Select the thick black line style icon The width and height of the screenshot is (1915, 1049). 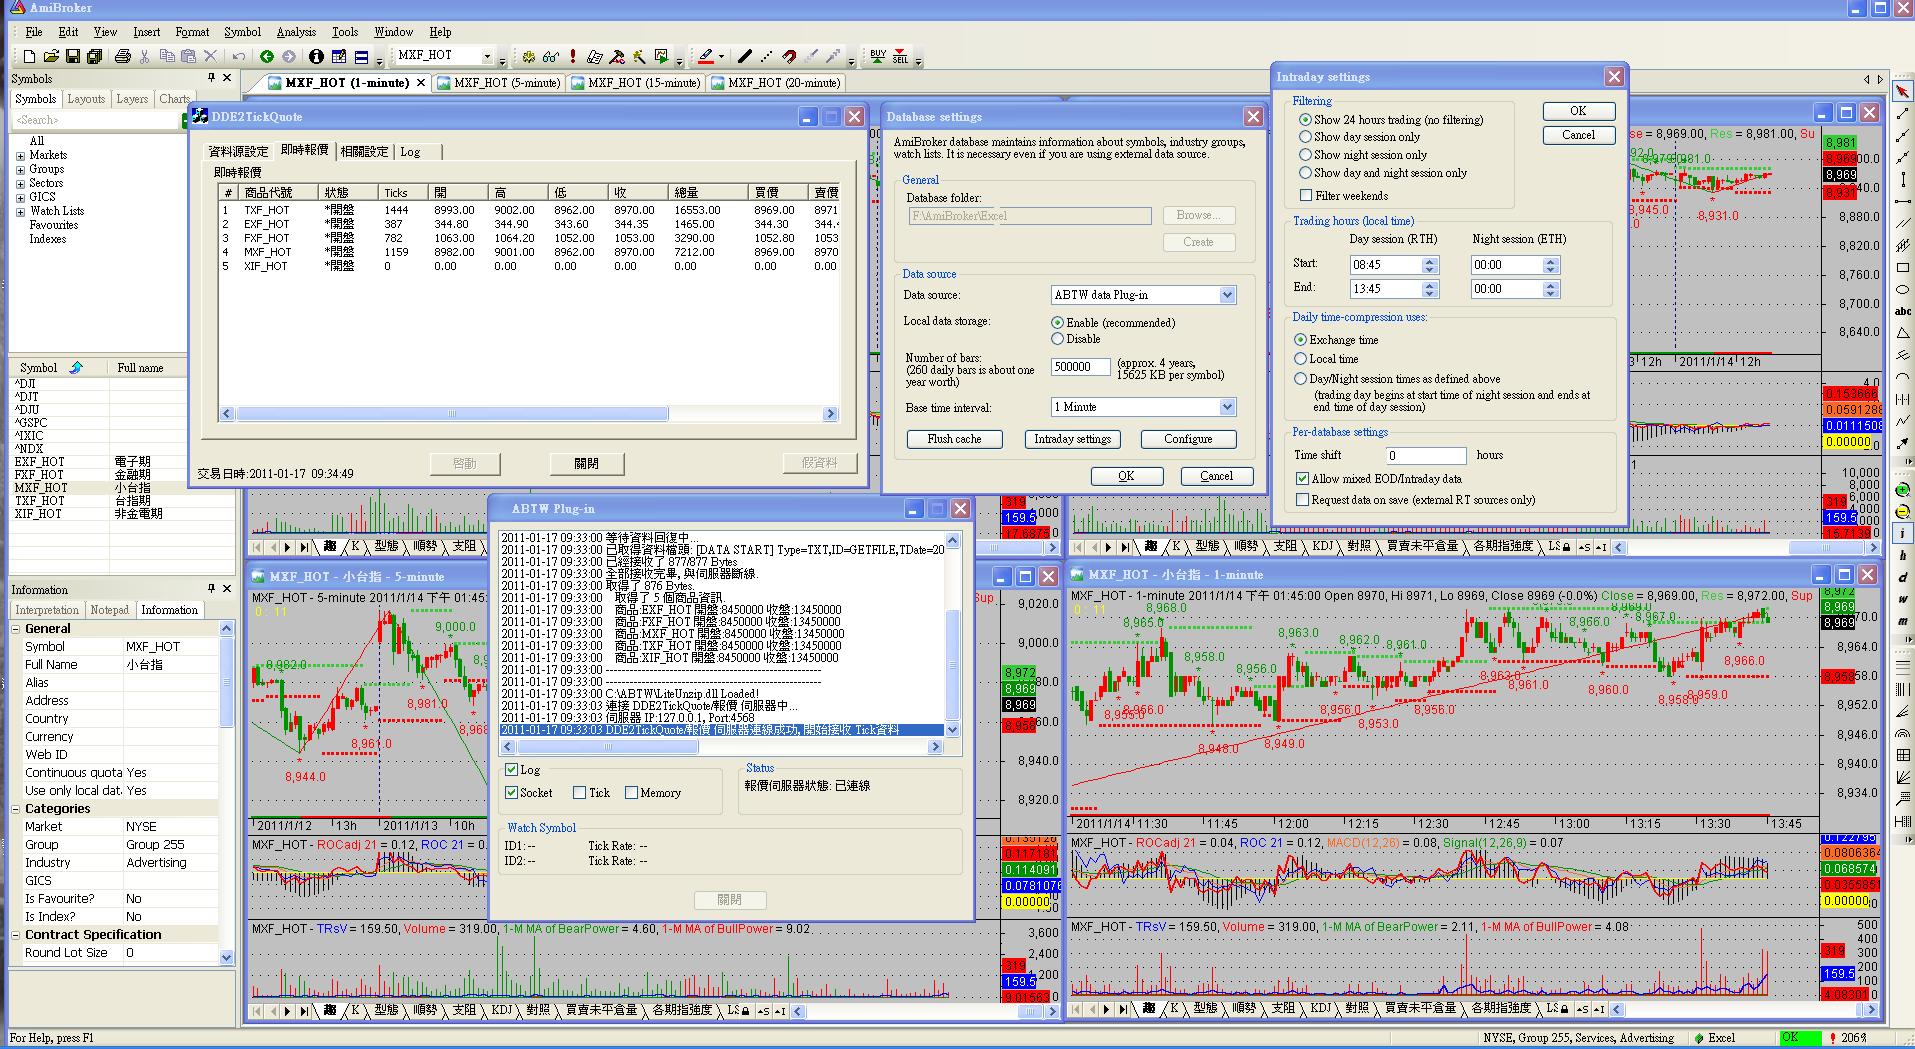pyautogui.click(x=745, y=56)
